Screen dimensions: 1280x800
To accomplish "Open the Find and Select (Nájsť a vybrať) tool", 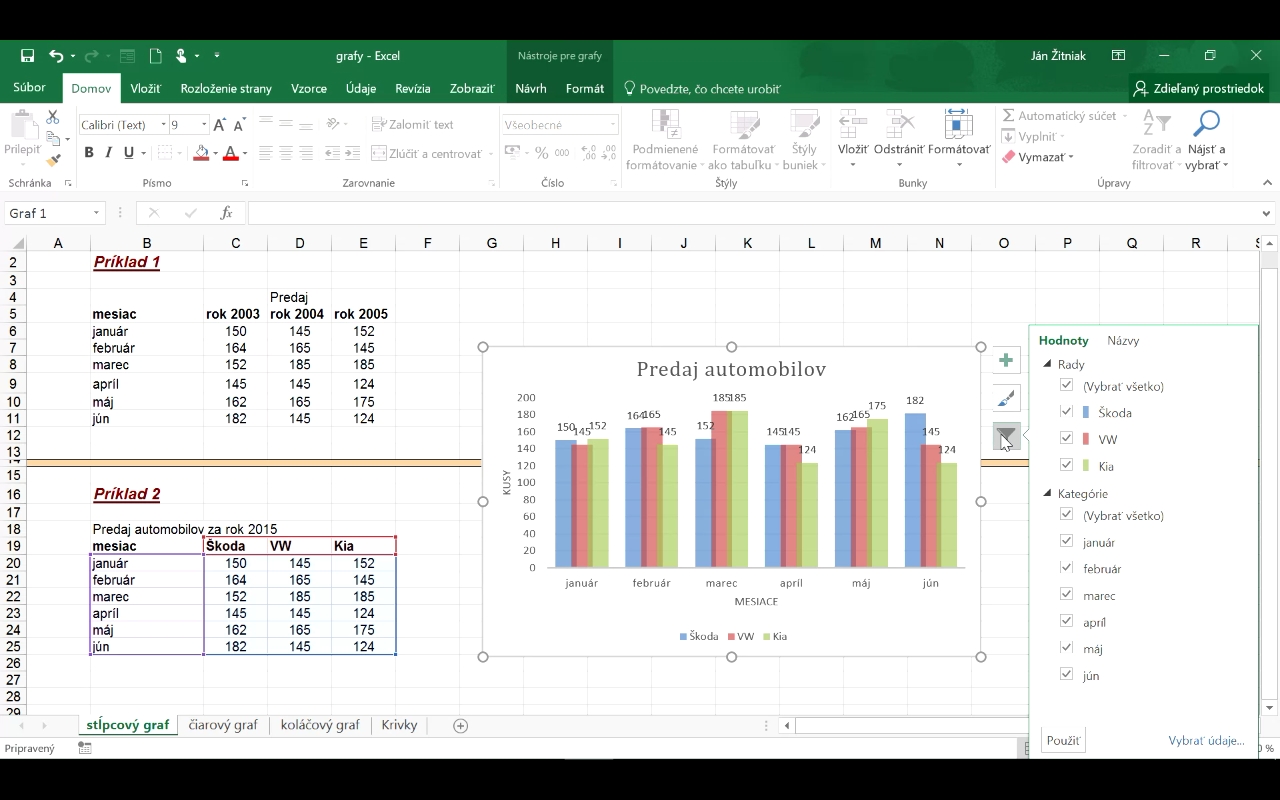I will 1207,140.
